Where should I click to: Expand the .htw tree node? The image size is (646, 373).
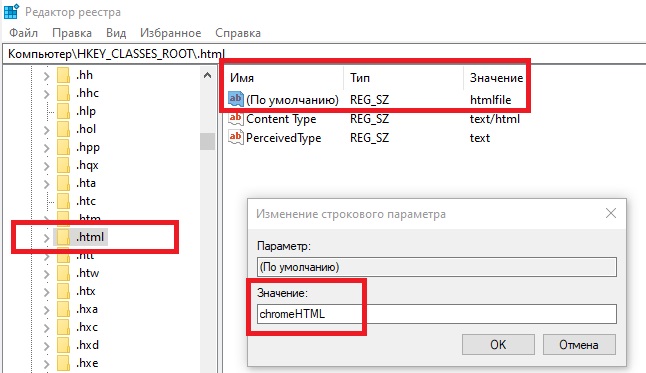pyautogui.click(x=46, y=274)
